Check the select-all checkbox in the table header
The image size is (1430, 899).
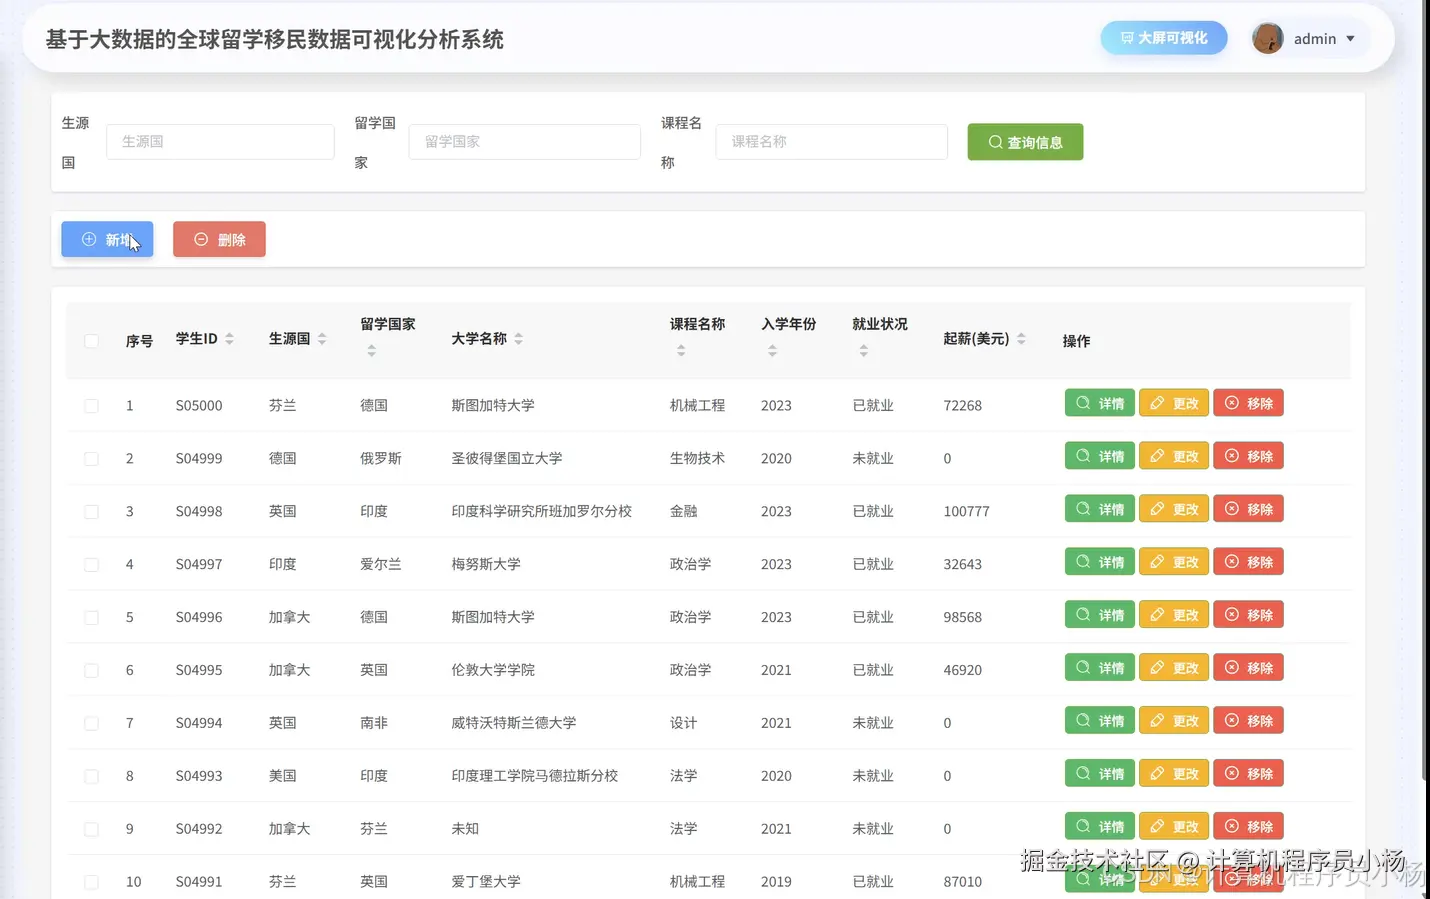(91, 340)
